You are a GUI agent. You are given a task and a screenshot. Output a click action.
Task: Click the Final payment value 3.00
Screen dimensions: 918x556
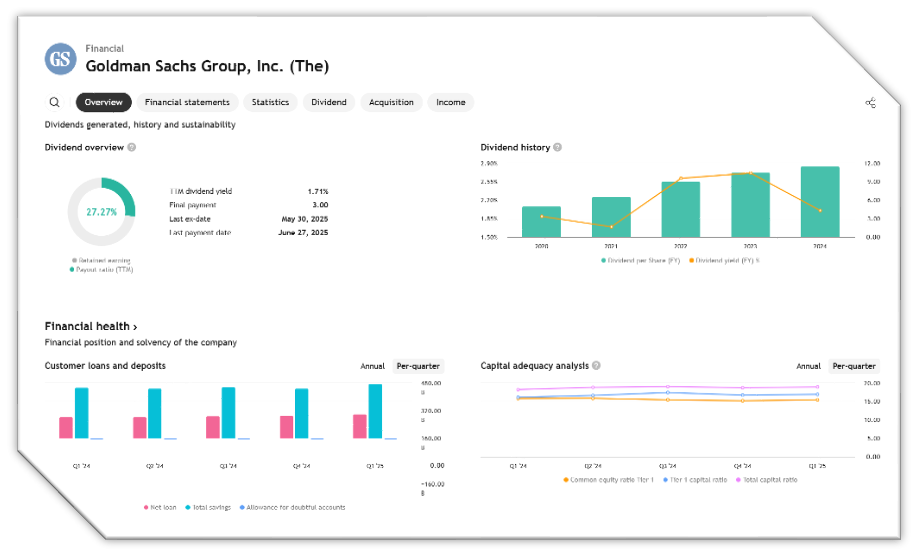320,205
